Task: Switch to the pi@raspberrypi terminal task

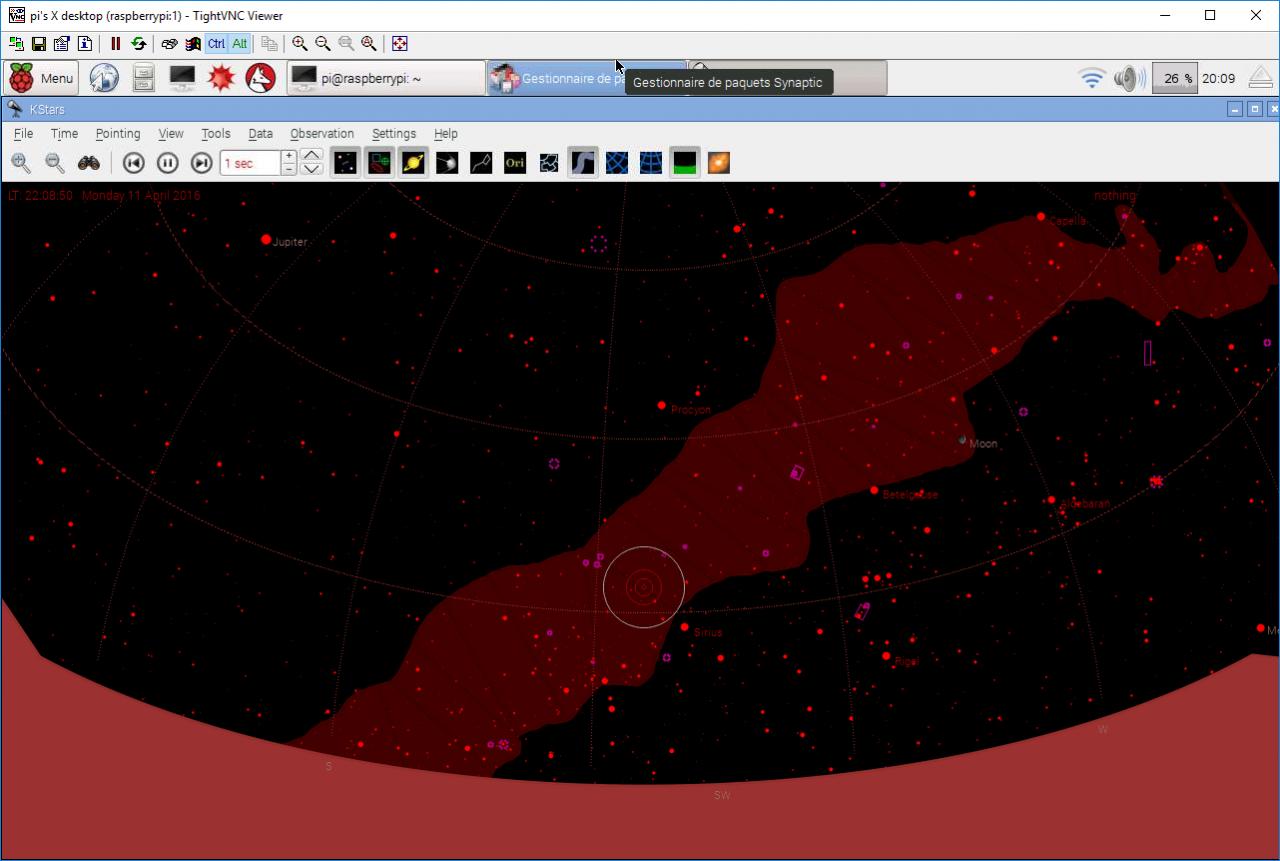Action: tap(386, 78)
